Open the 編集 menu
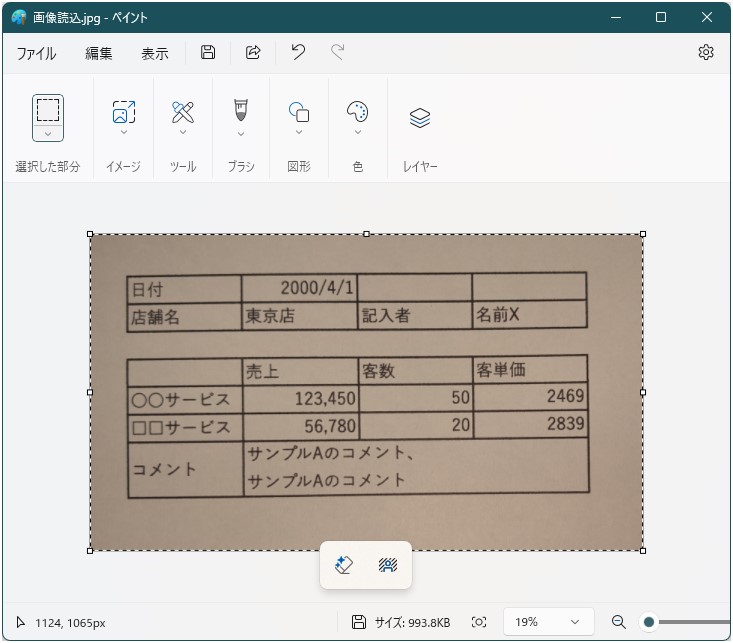Viewport: 733px width, 643px height. pyautogui.click(x=98, y=53)
